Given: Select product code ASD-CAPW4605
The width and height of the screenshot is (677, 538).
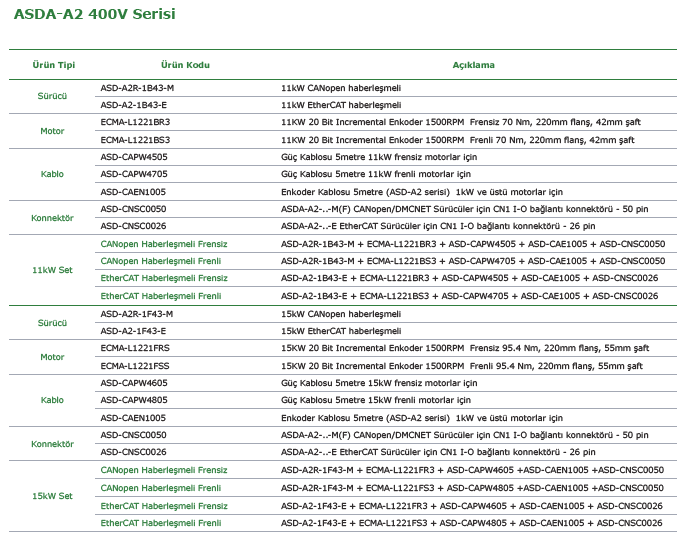Looking at the screenshot, I should point(134,383).
